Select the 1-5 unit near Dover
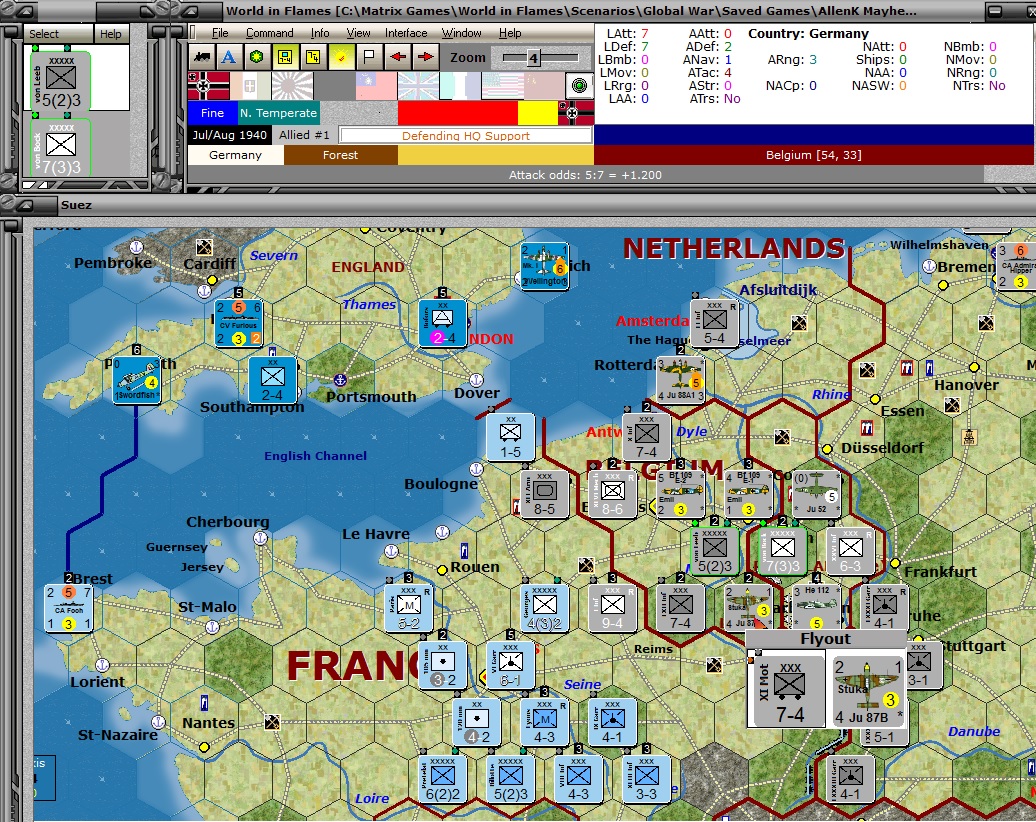This screenshot has height=822, width=1036. pyautogui.click(x=510, y=437)
